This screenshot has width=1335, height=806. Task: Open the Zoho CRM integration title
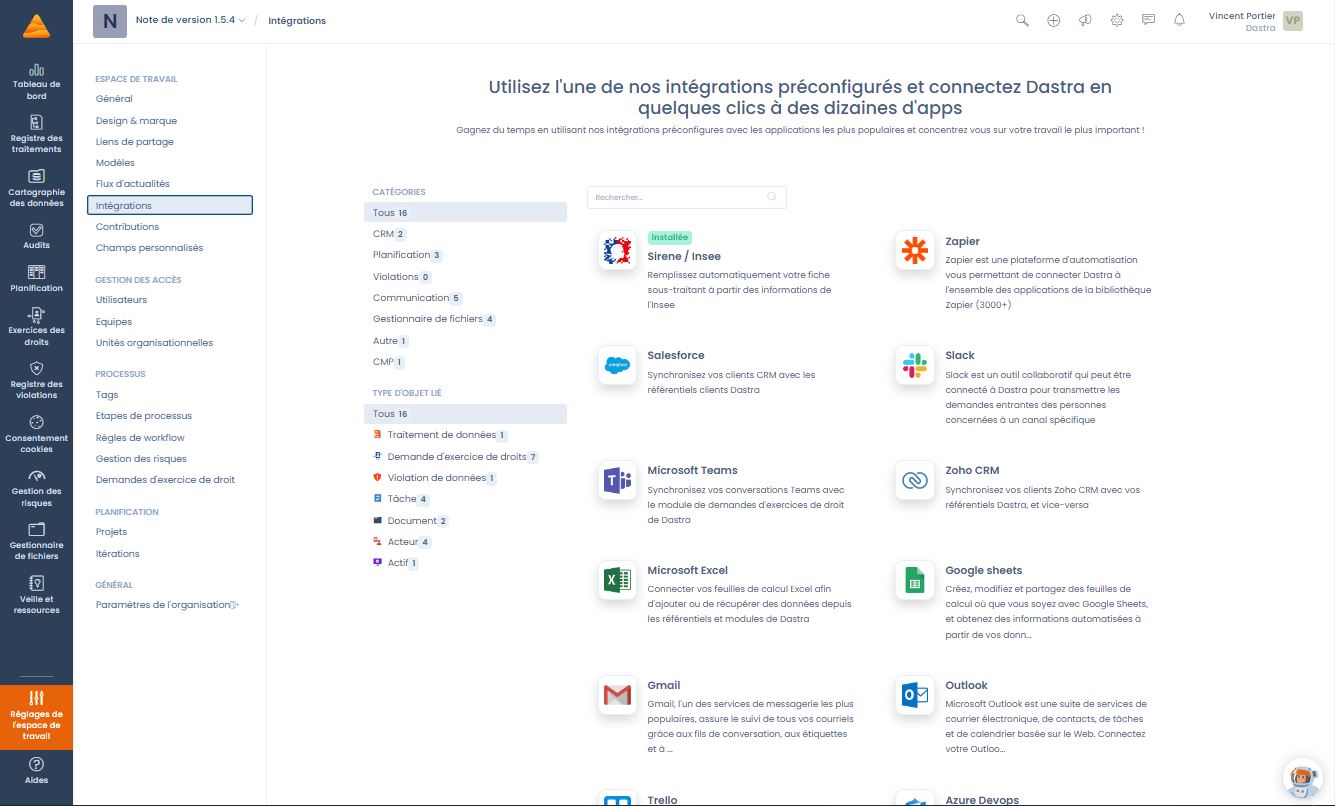tap(972, 470)
